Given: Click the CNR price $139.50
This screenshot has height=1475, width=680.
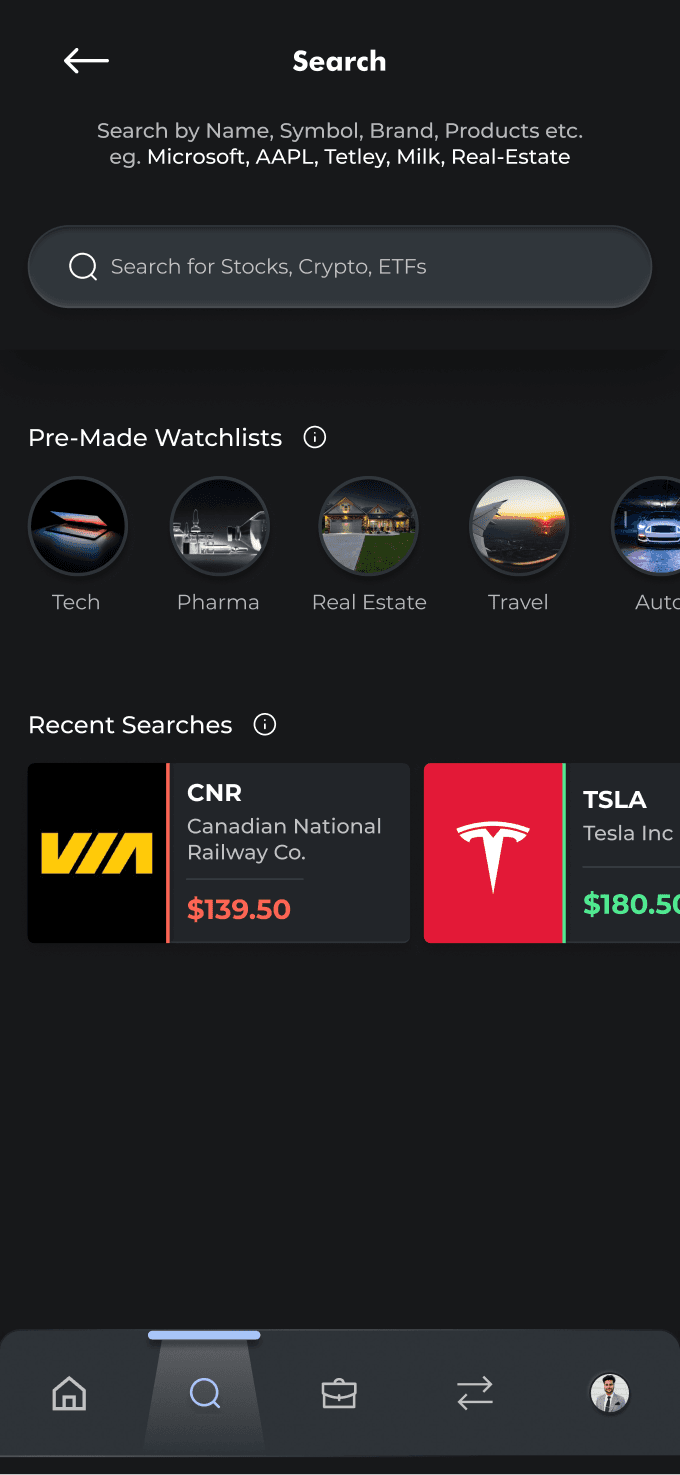Looking at the screenshot, I should (x=239, y=909).
